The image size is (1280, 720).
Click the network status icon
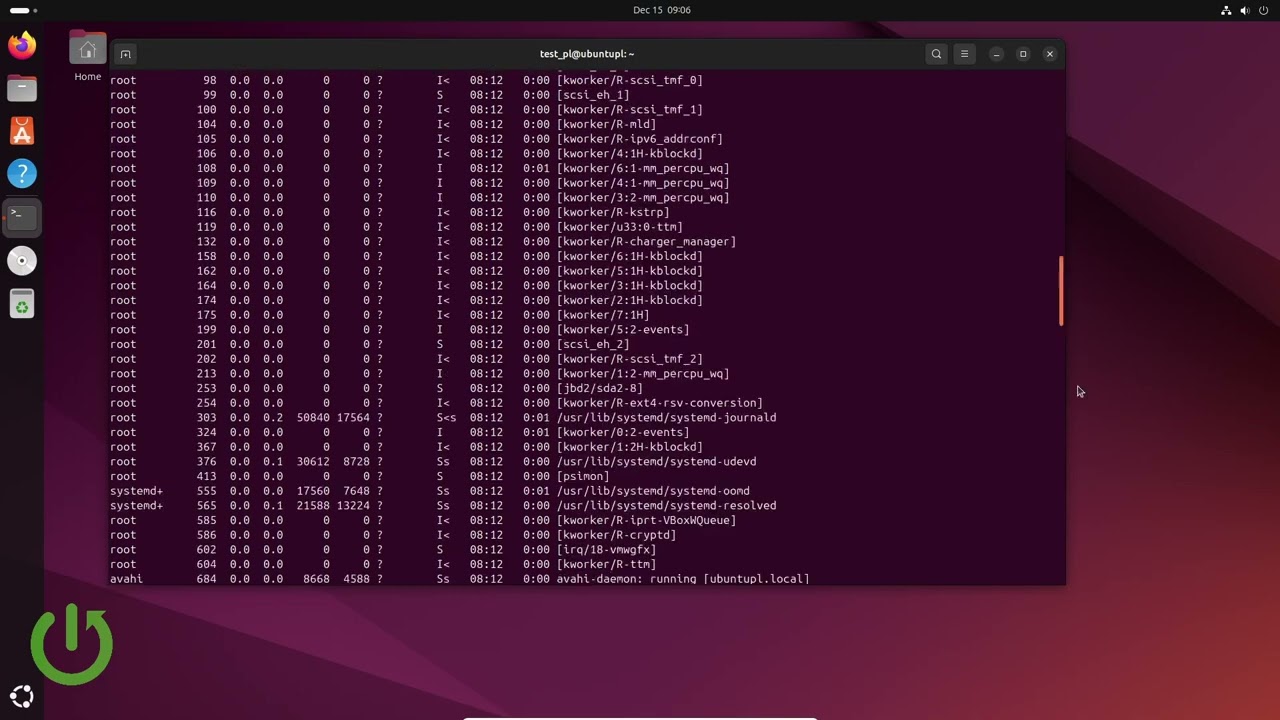pos(1227,10)
